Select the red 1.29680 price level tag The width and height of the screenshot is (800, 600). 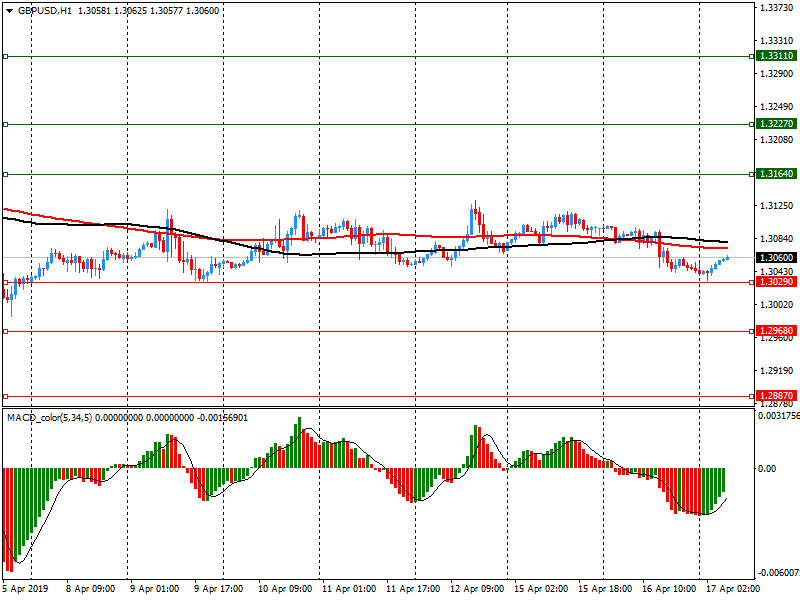(x=776, y=331)
